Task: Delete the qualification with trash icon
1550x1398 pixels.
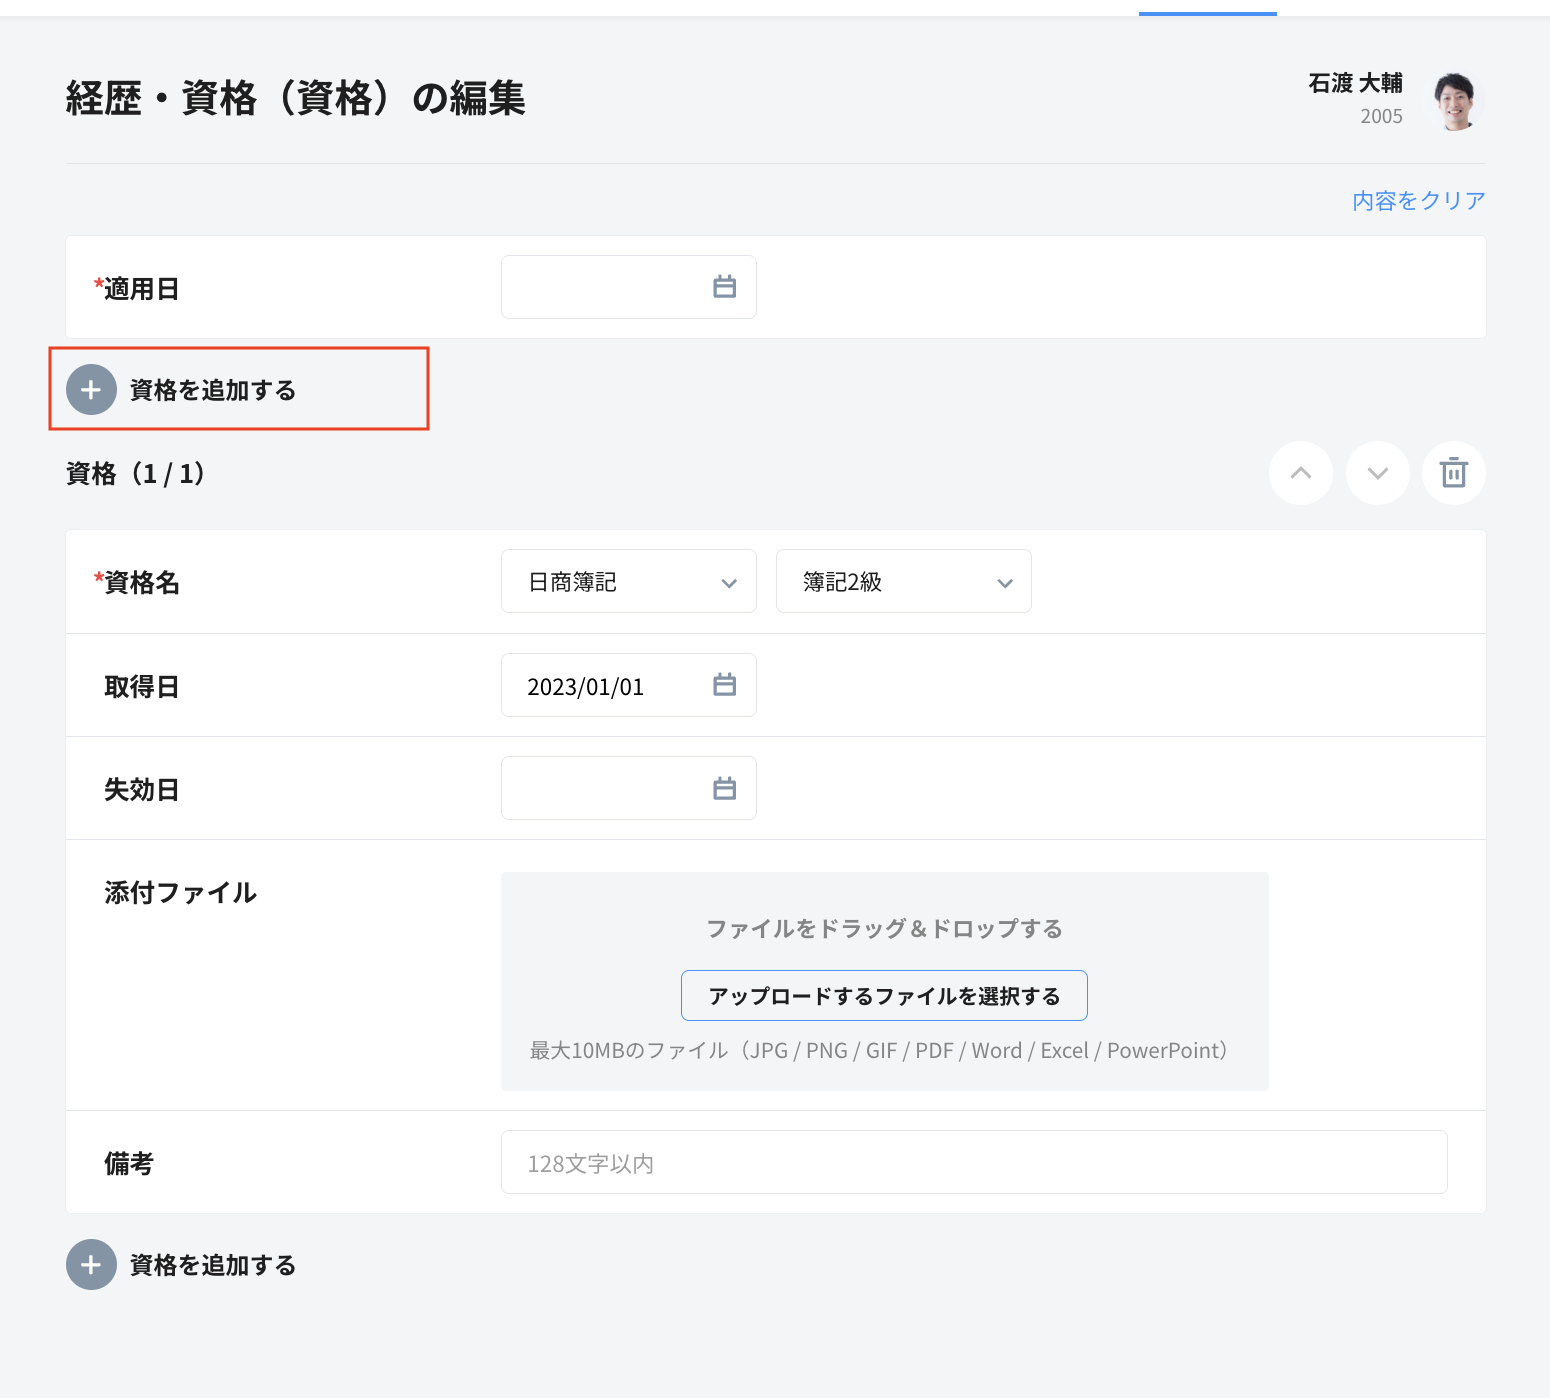Action: [1453, 473]
